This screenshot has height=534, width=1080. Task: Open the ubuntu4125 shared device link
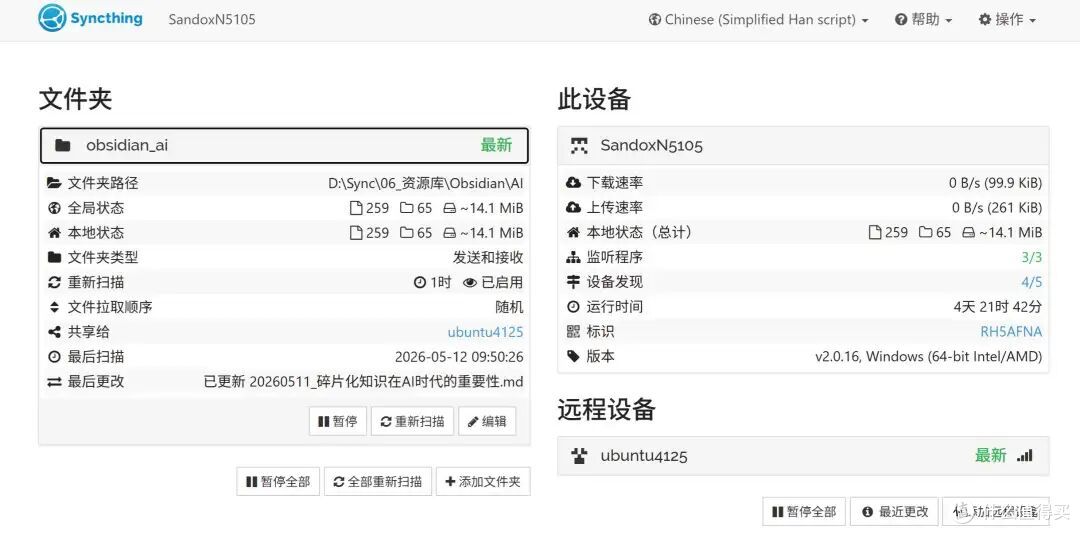[486, 332]
